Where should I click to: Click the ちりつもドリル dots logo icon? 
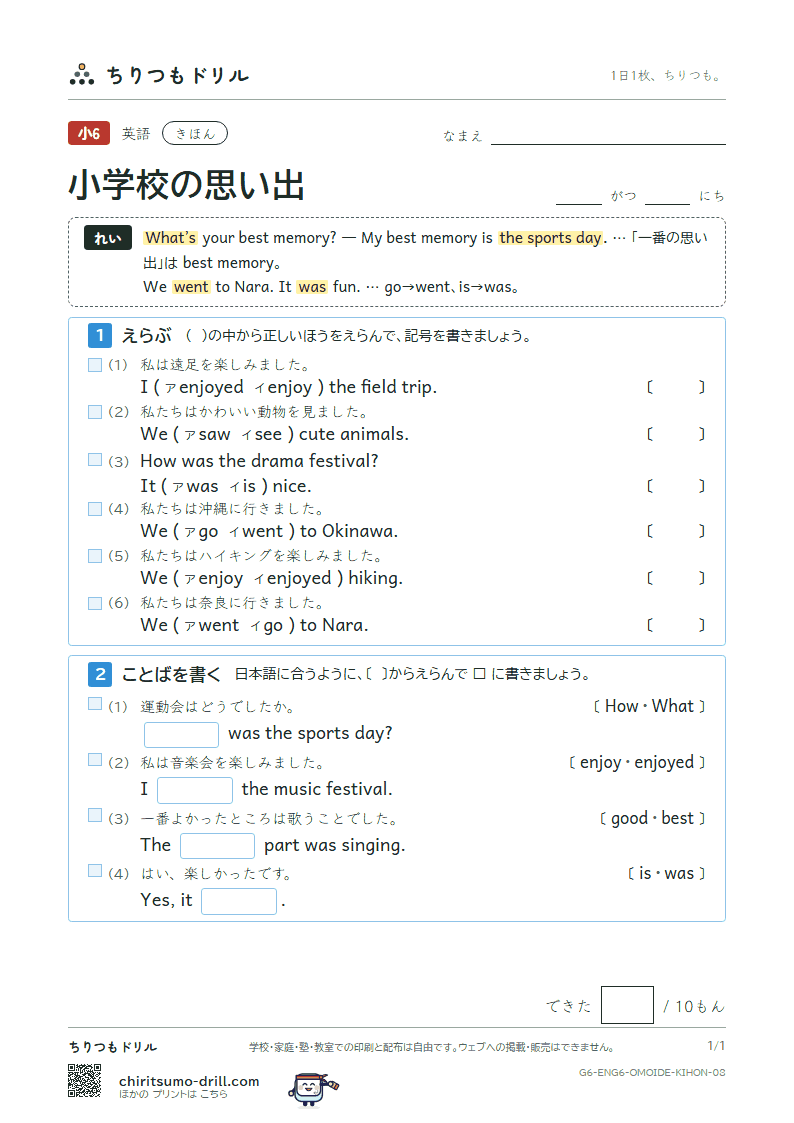[82, 74]
